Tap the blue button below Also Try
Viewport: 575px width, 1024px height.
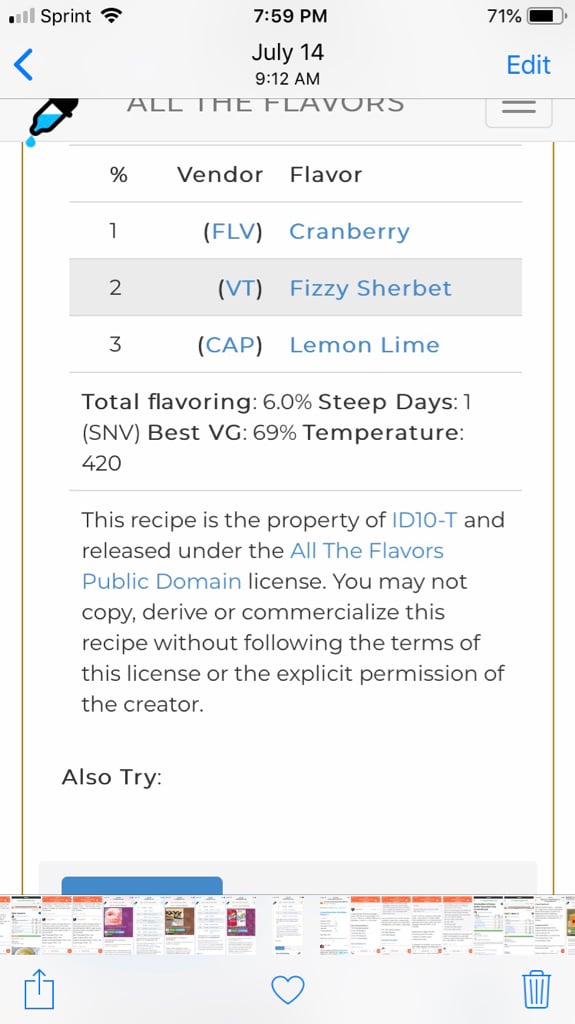pos(142,886)
